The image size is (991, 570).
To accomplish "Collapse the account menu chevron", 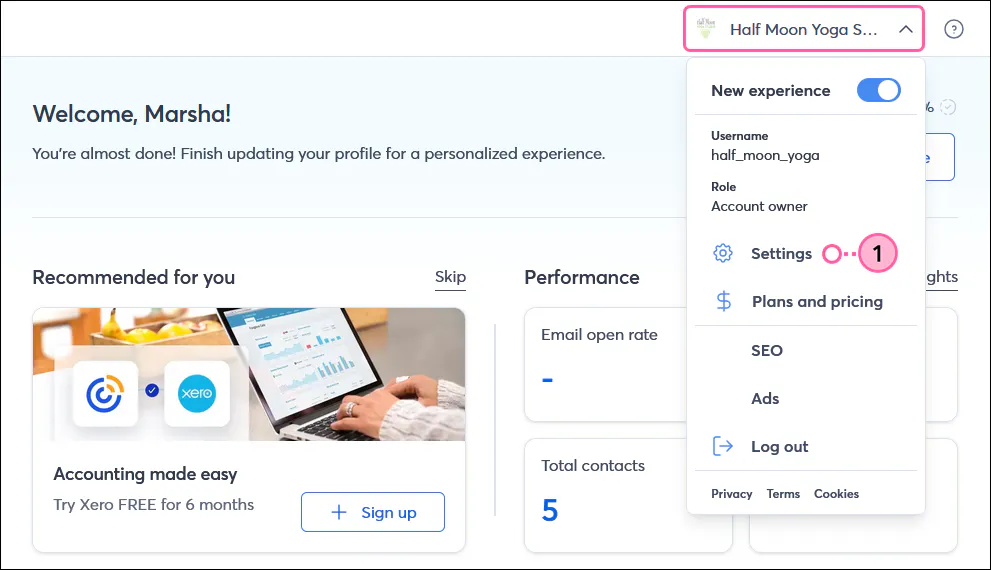I will [905, 30].
